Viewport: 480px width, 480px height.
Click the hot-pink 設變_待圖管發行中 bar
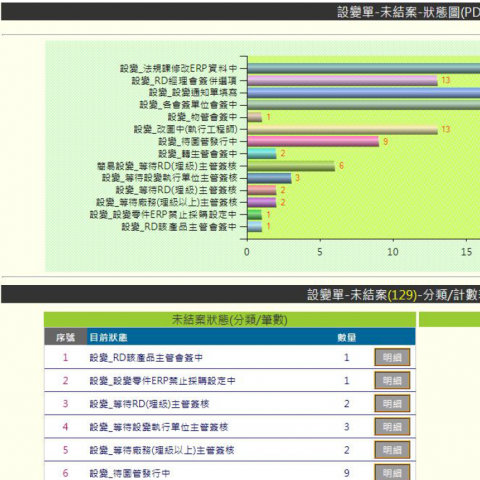[x=313, y=141]
